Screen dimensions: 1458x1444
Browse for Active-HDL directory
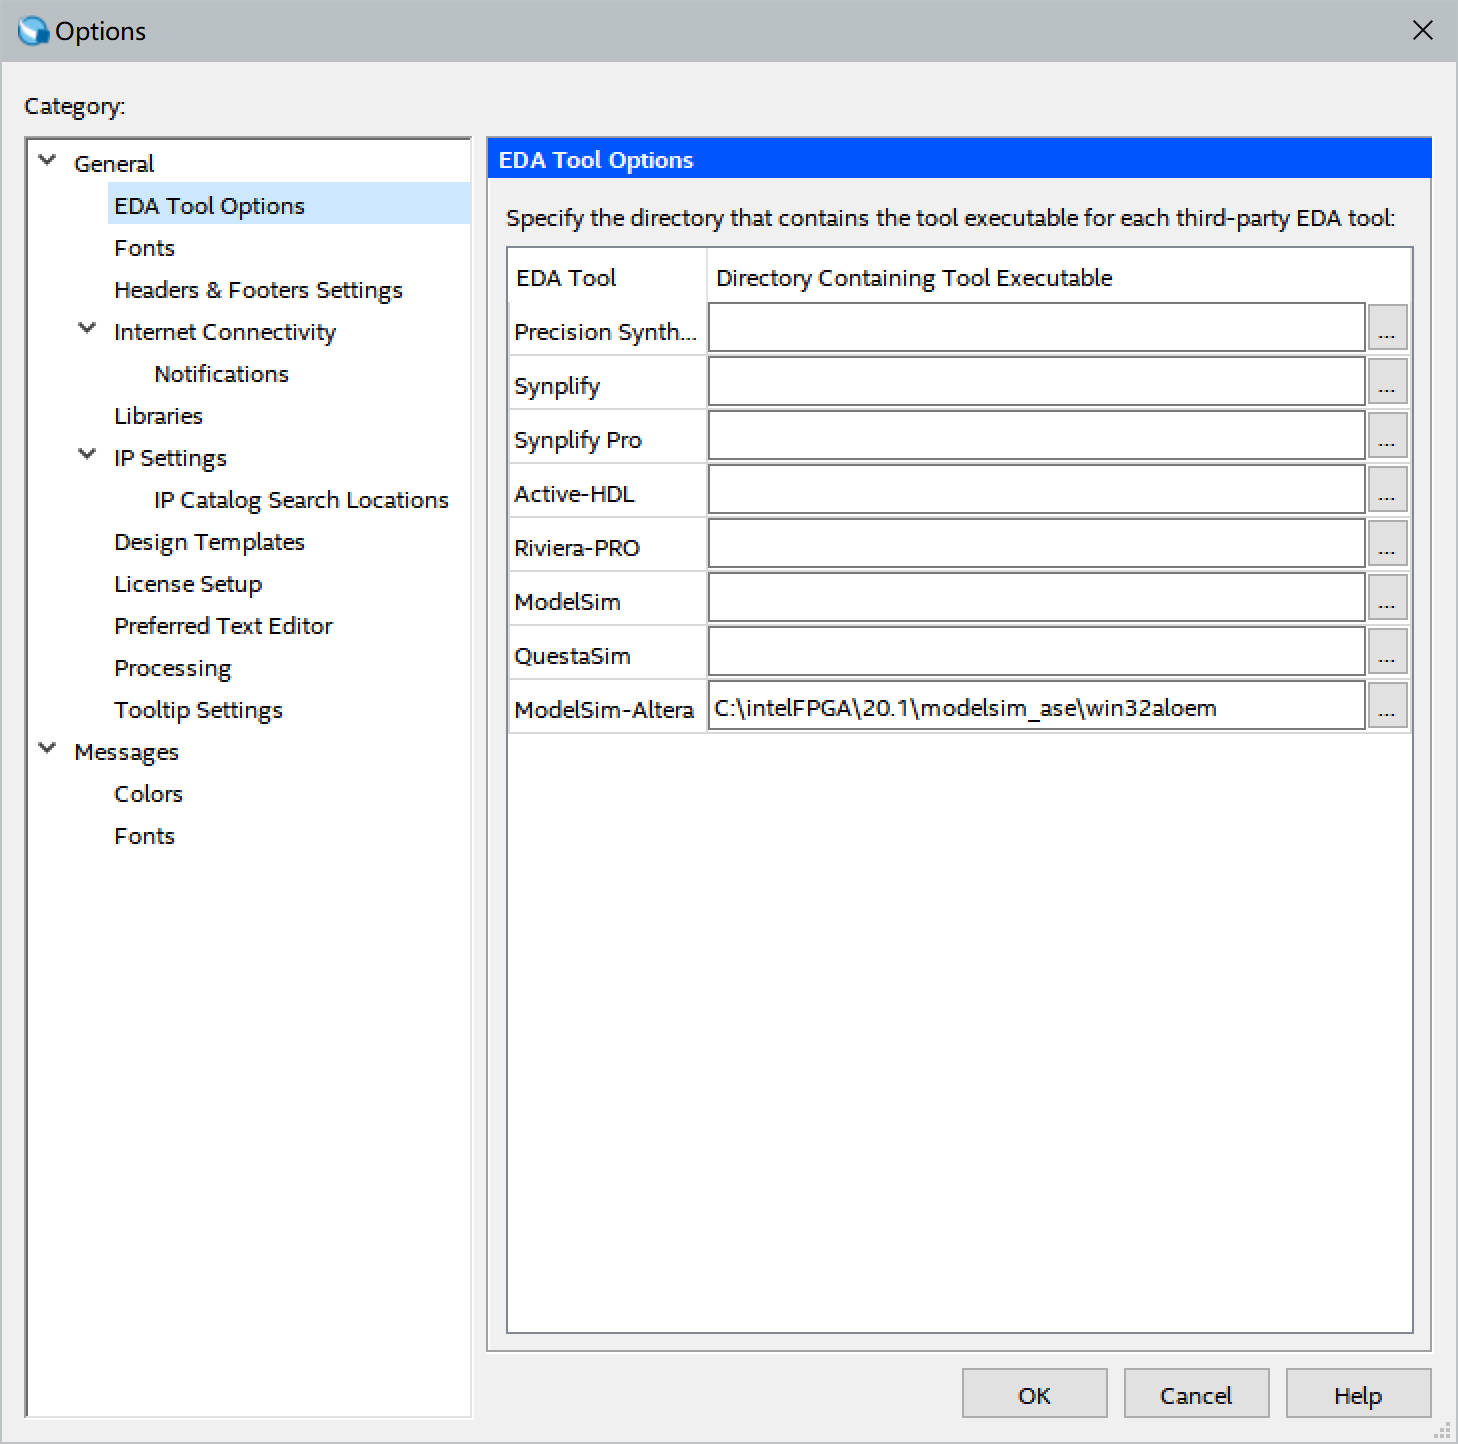point(1387,490)
